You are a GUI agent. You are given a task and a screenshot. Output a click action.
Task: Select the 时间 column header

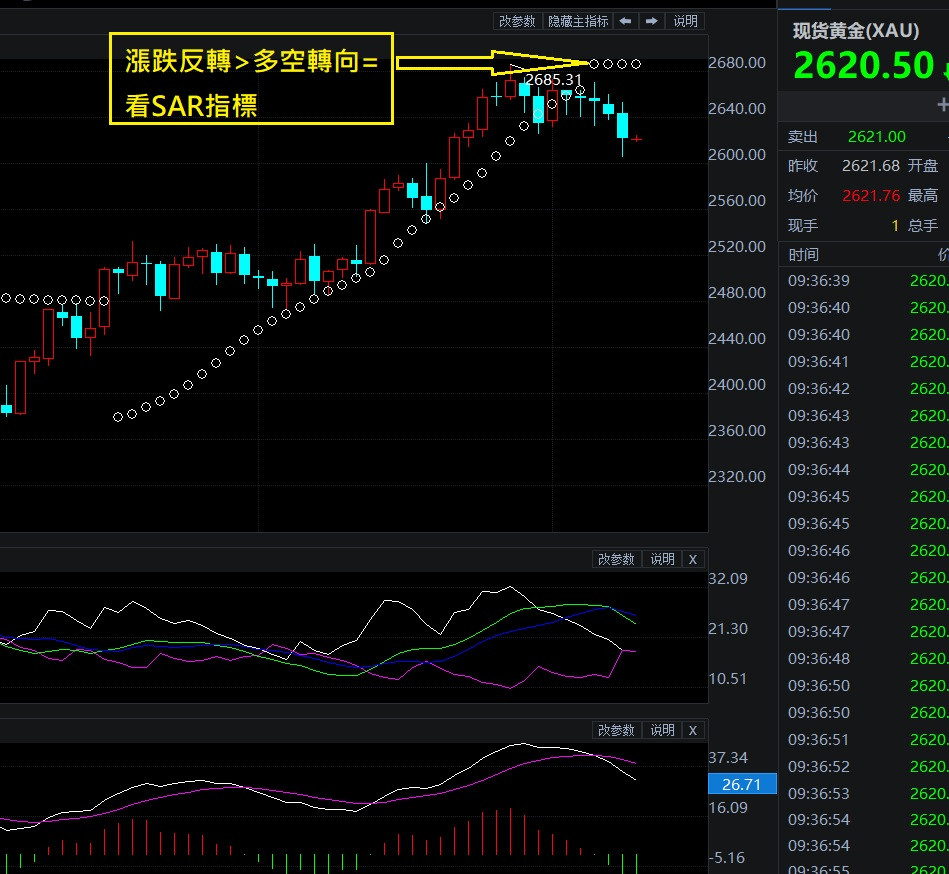click(803, 254)
